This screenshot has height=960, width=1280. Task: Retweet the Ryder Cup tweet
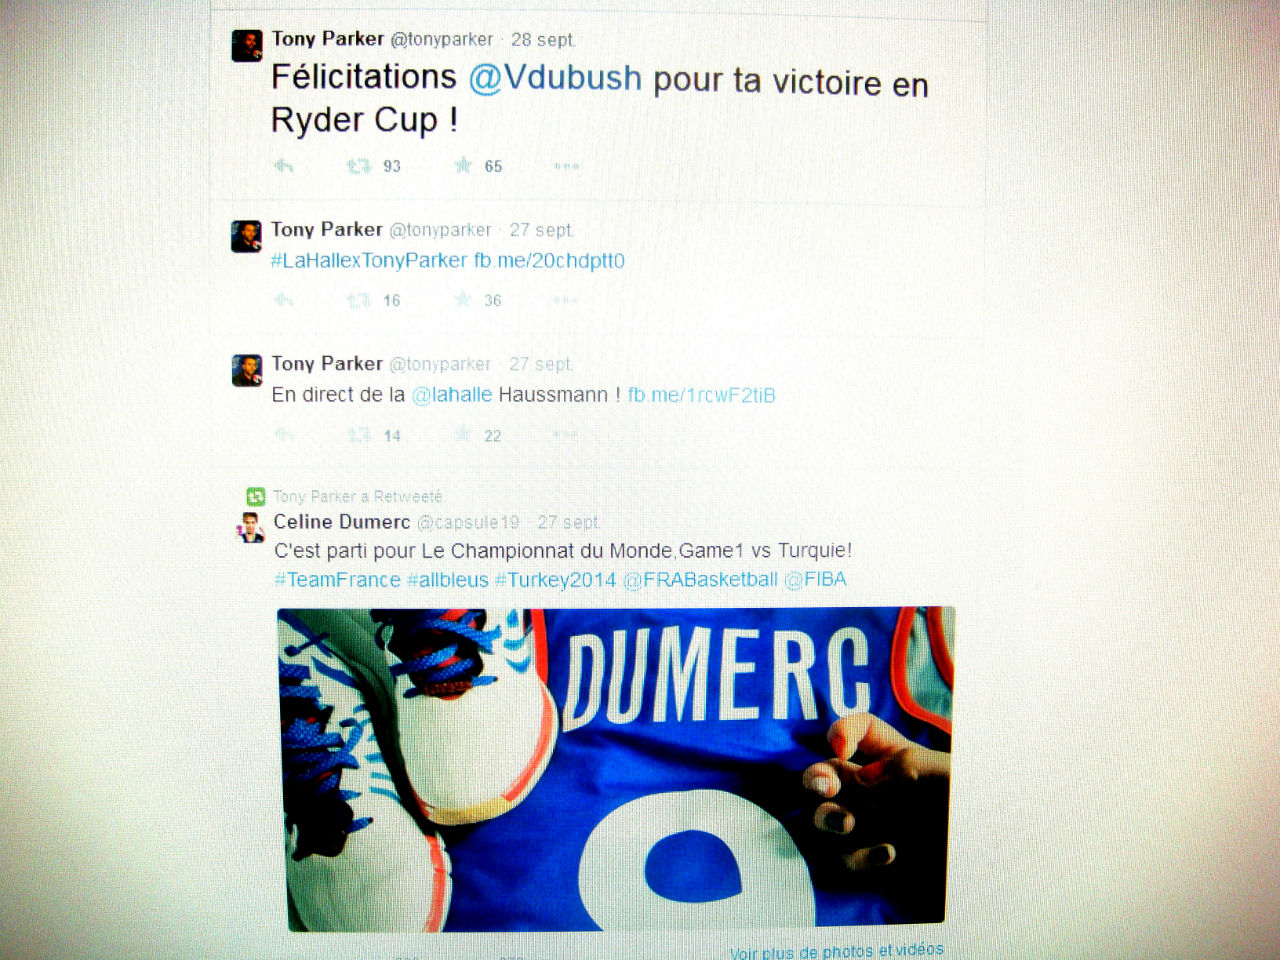358,166
